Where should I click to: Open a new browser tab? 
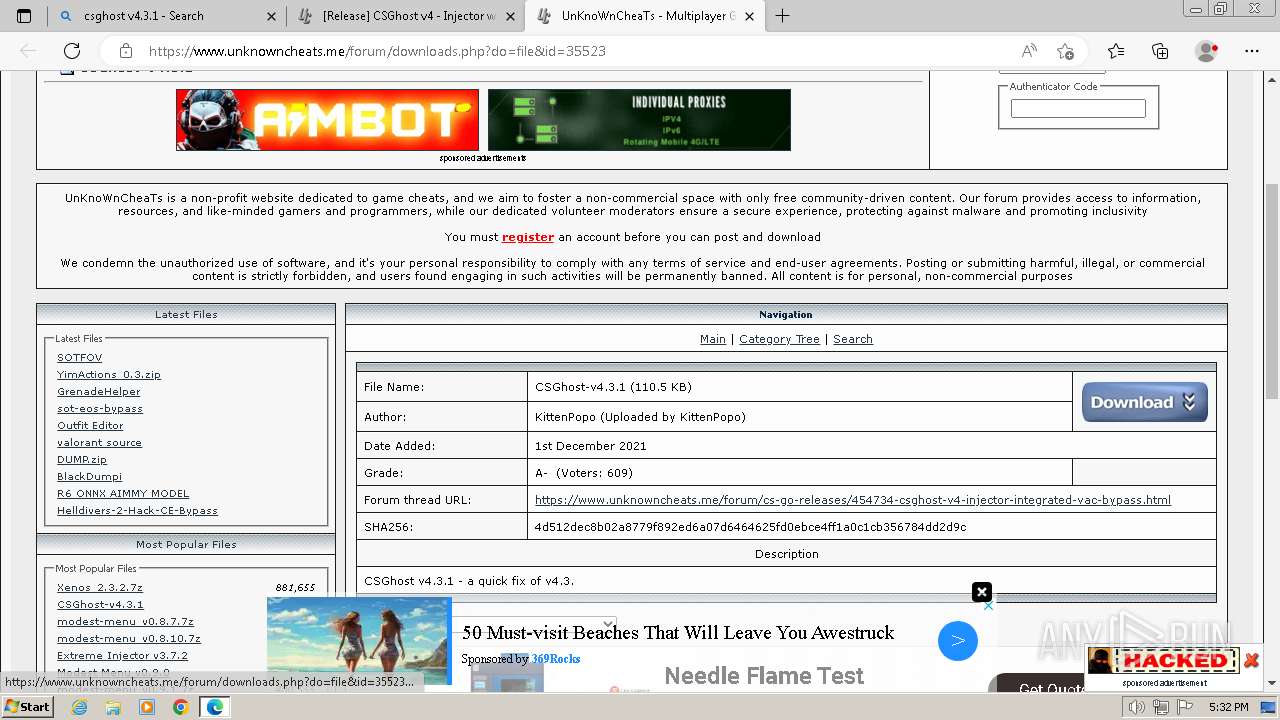tap(782, 16)
